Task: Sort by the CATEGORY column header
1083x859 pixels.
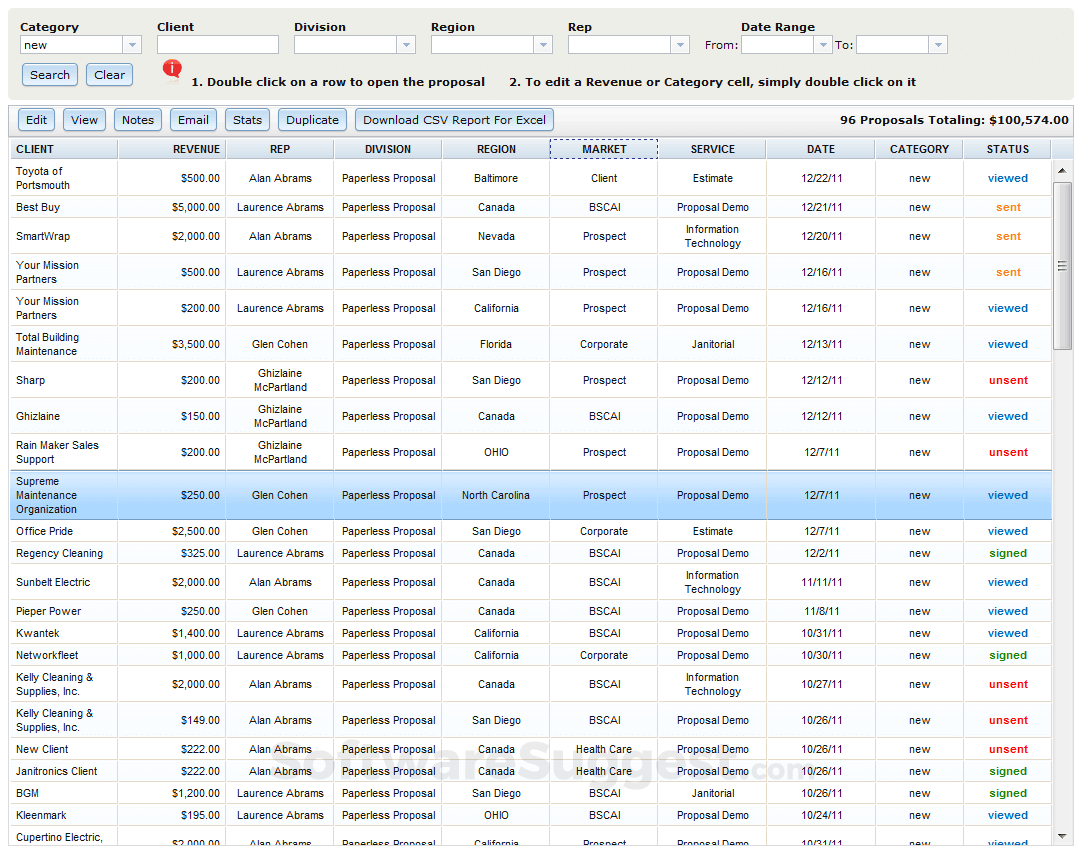Action: coord(919,149)
